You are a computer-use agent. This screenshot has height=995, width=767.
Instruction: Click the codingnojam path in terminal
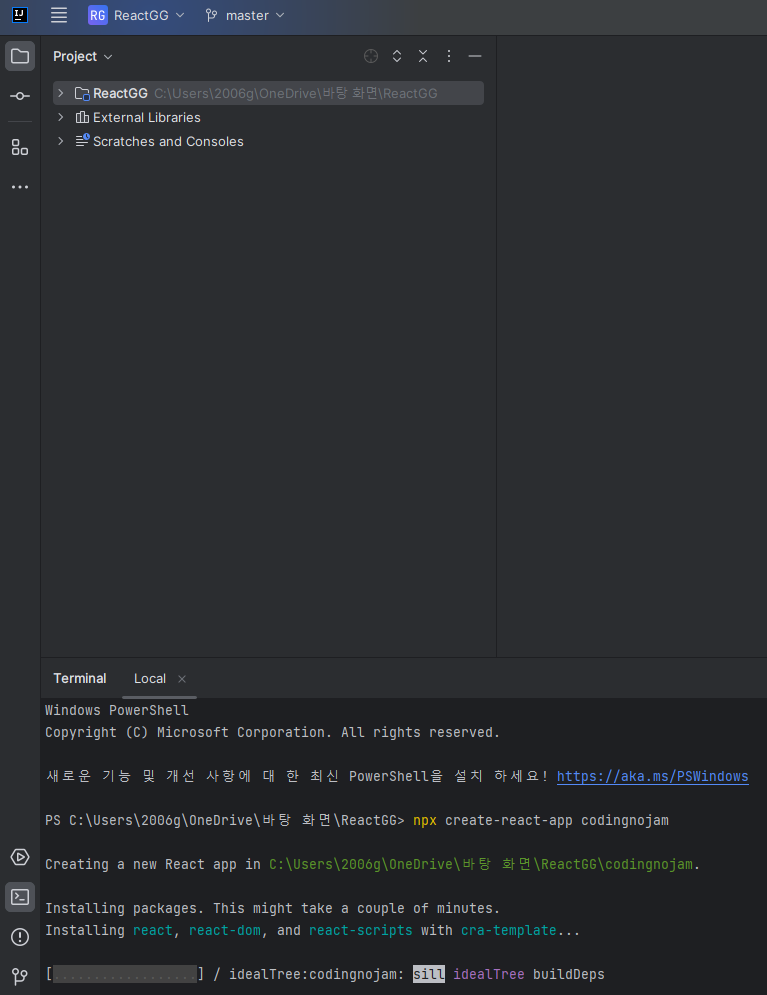(x=481, y=864)
